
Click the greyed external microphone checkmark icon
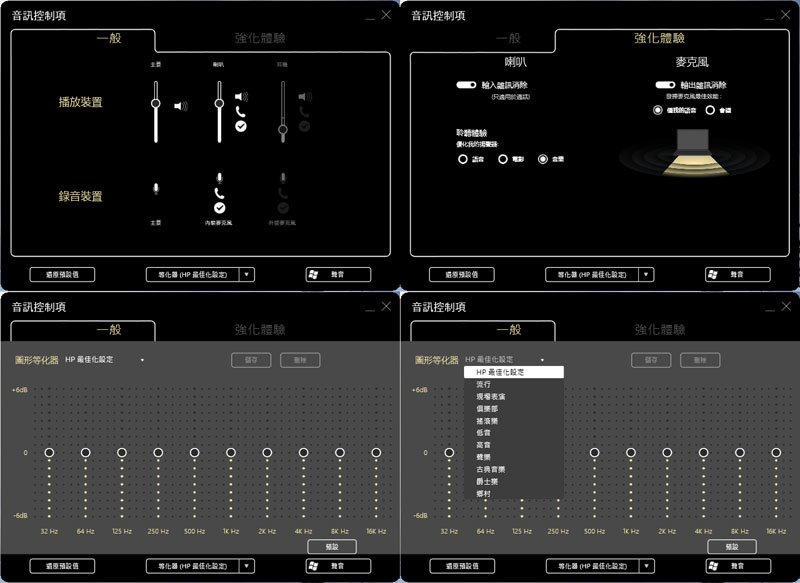pos(283,208)
